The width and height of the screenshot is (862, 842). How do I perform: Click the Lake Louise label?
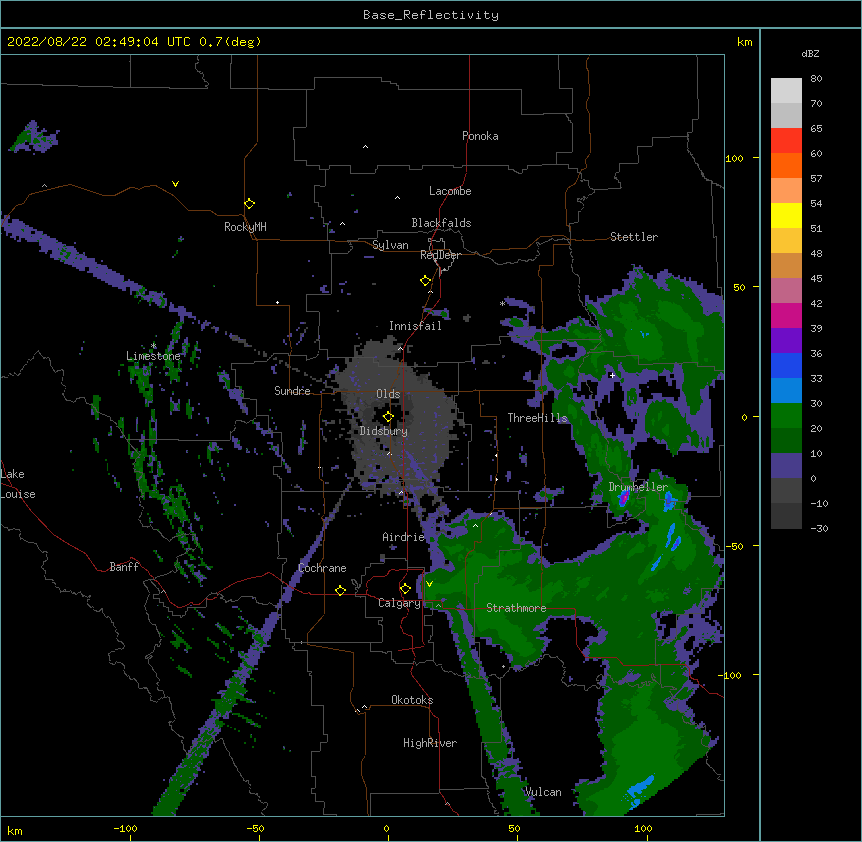point(18,484)
